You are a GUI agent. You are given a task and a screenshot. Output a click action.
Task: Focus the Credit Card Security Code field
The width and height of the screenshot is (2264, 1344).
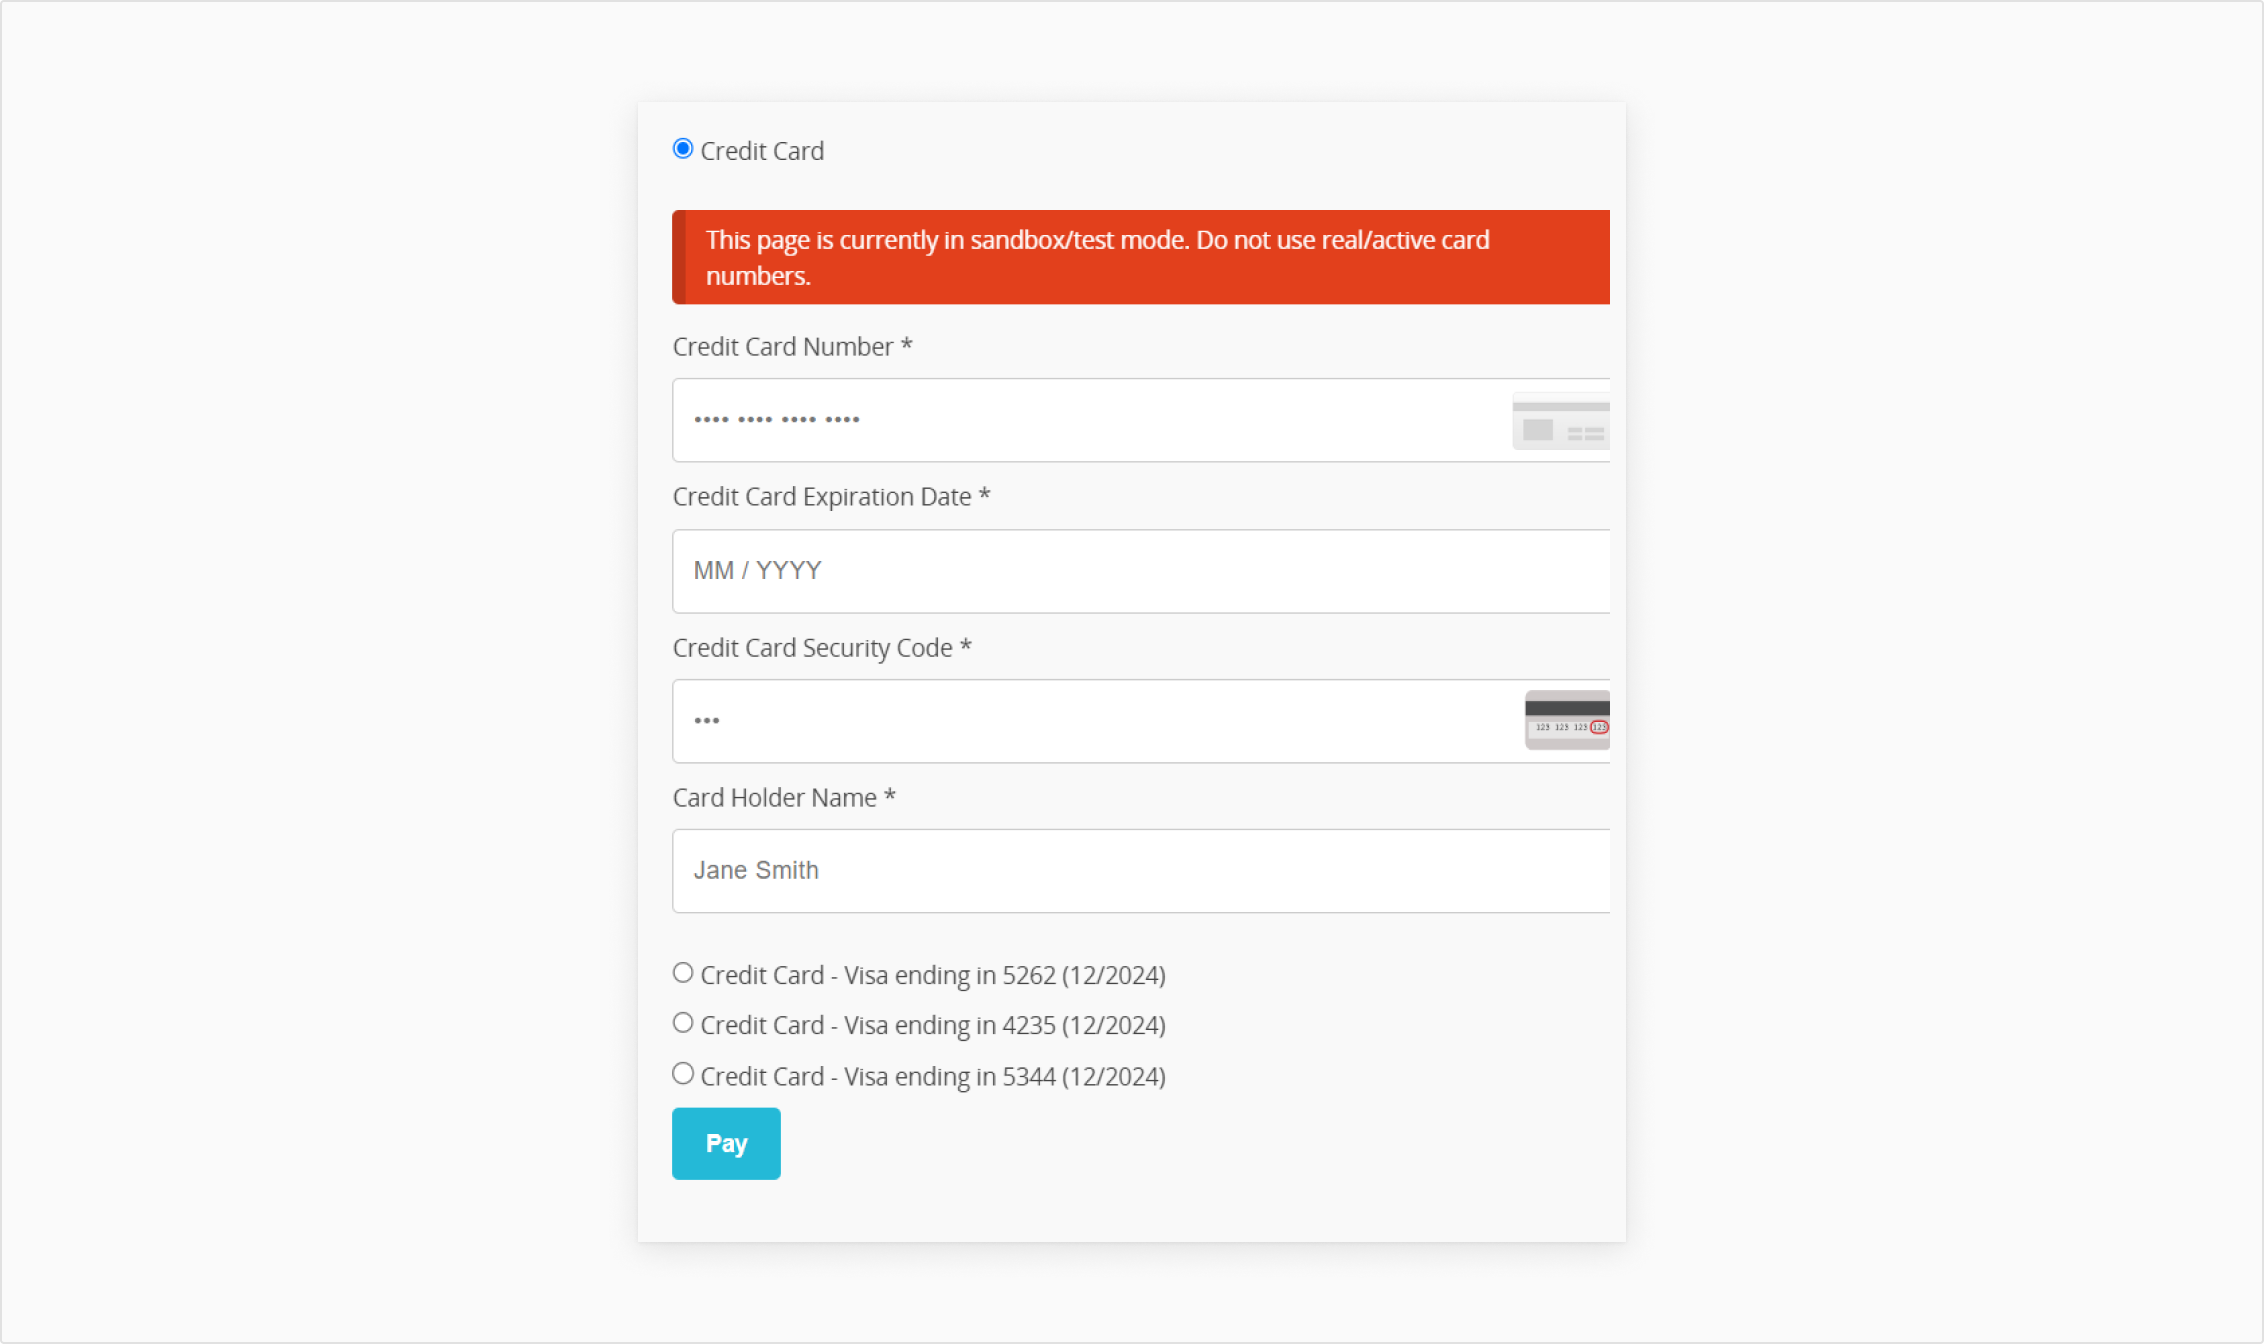1141,721
